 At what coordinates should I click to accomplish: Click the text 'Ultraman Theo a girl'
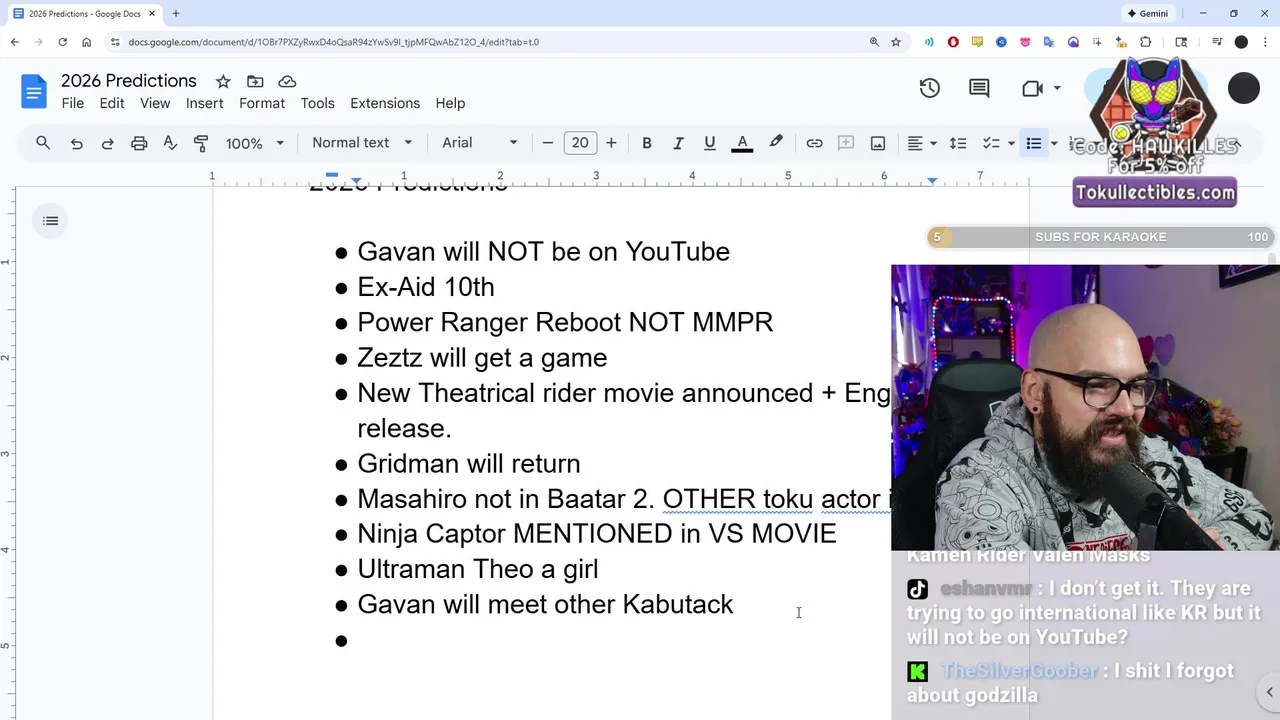[x=478, y=569]
